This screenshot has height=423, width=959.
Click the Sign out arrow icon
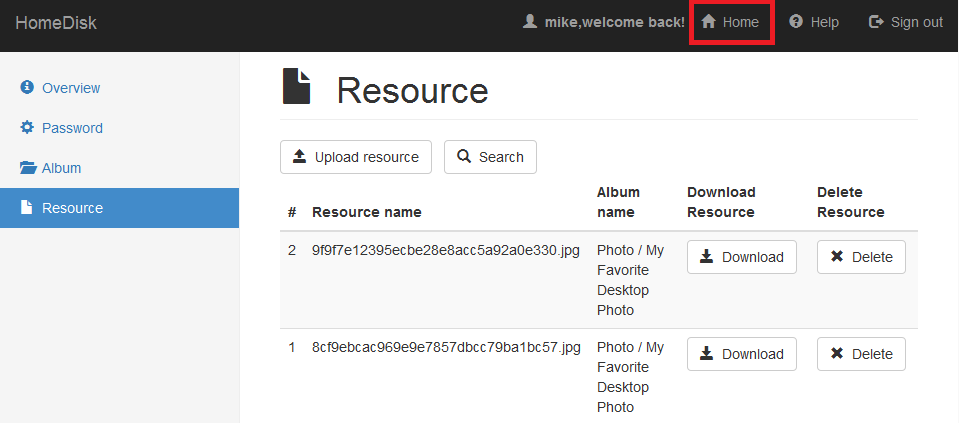(x=876, y=22)
